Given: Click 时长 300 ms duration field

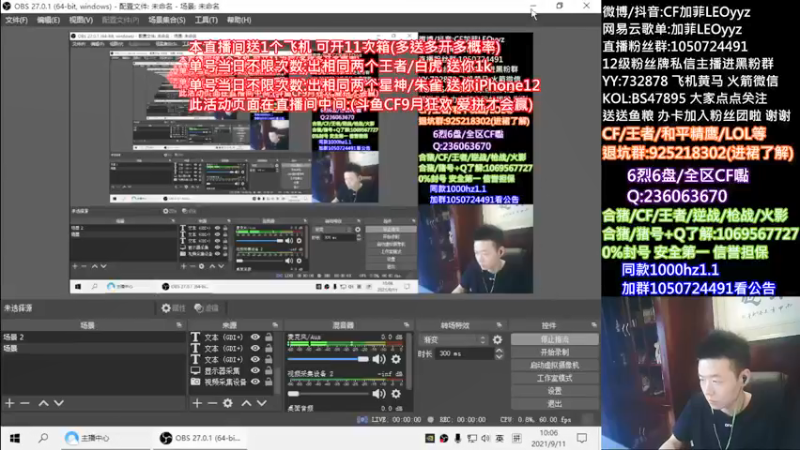Looking at the screenshot, I should click(x=464, y=354).
